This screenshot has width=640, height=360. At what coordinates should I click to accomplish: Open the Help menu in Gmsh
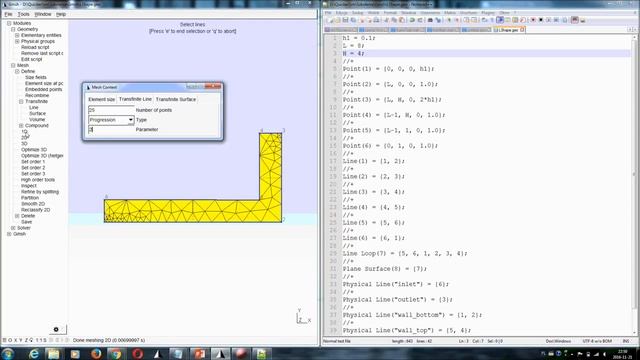(61, 14)
